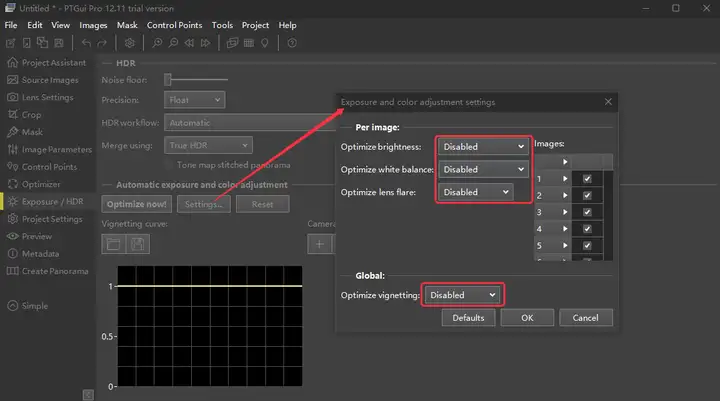Uncheck the checkbox for image 3

[587, 212]
